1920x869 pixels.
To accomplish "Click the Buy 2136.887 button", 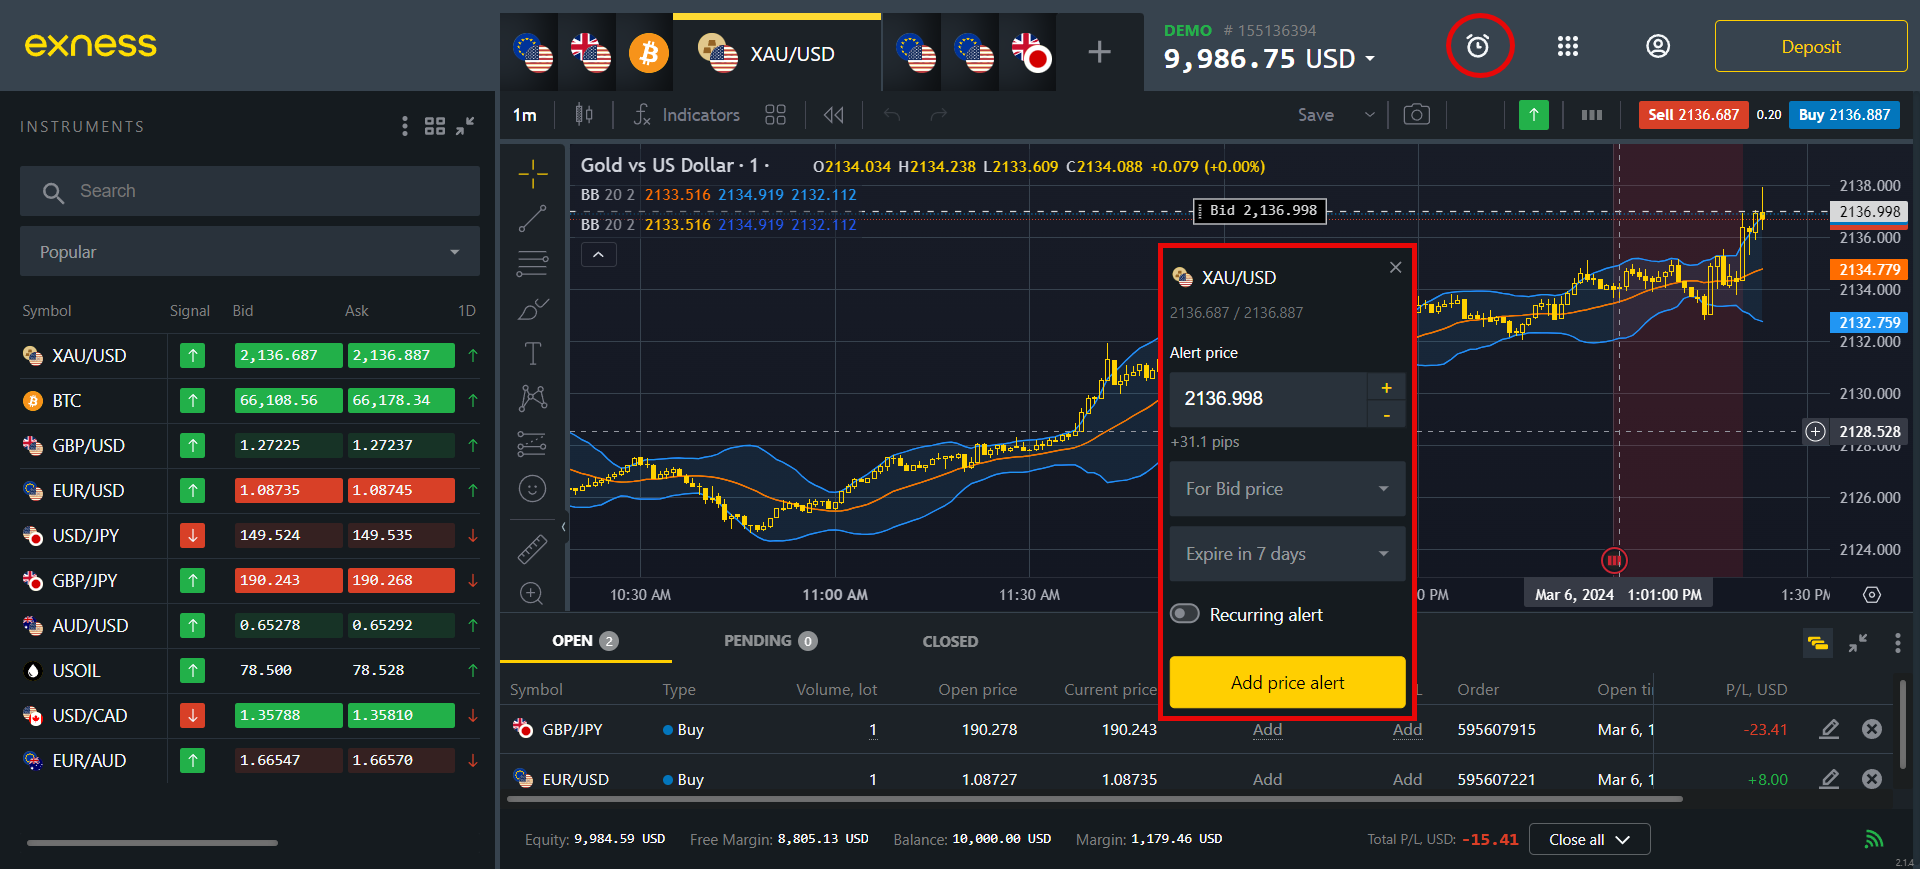I will 1844,115.
